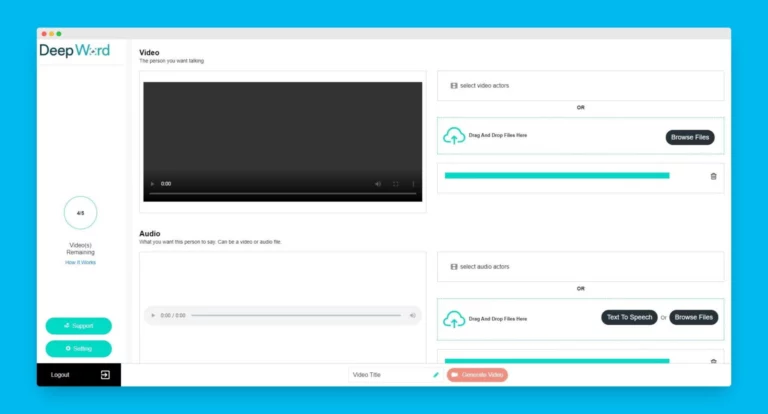Click Browse Files in the audio upload box
The image size is (768, 414).
tap(694, 317)
